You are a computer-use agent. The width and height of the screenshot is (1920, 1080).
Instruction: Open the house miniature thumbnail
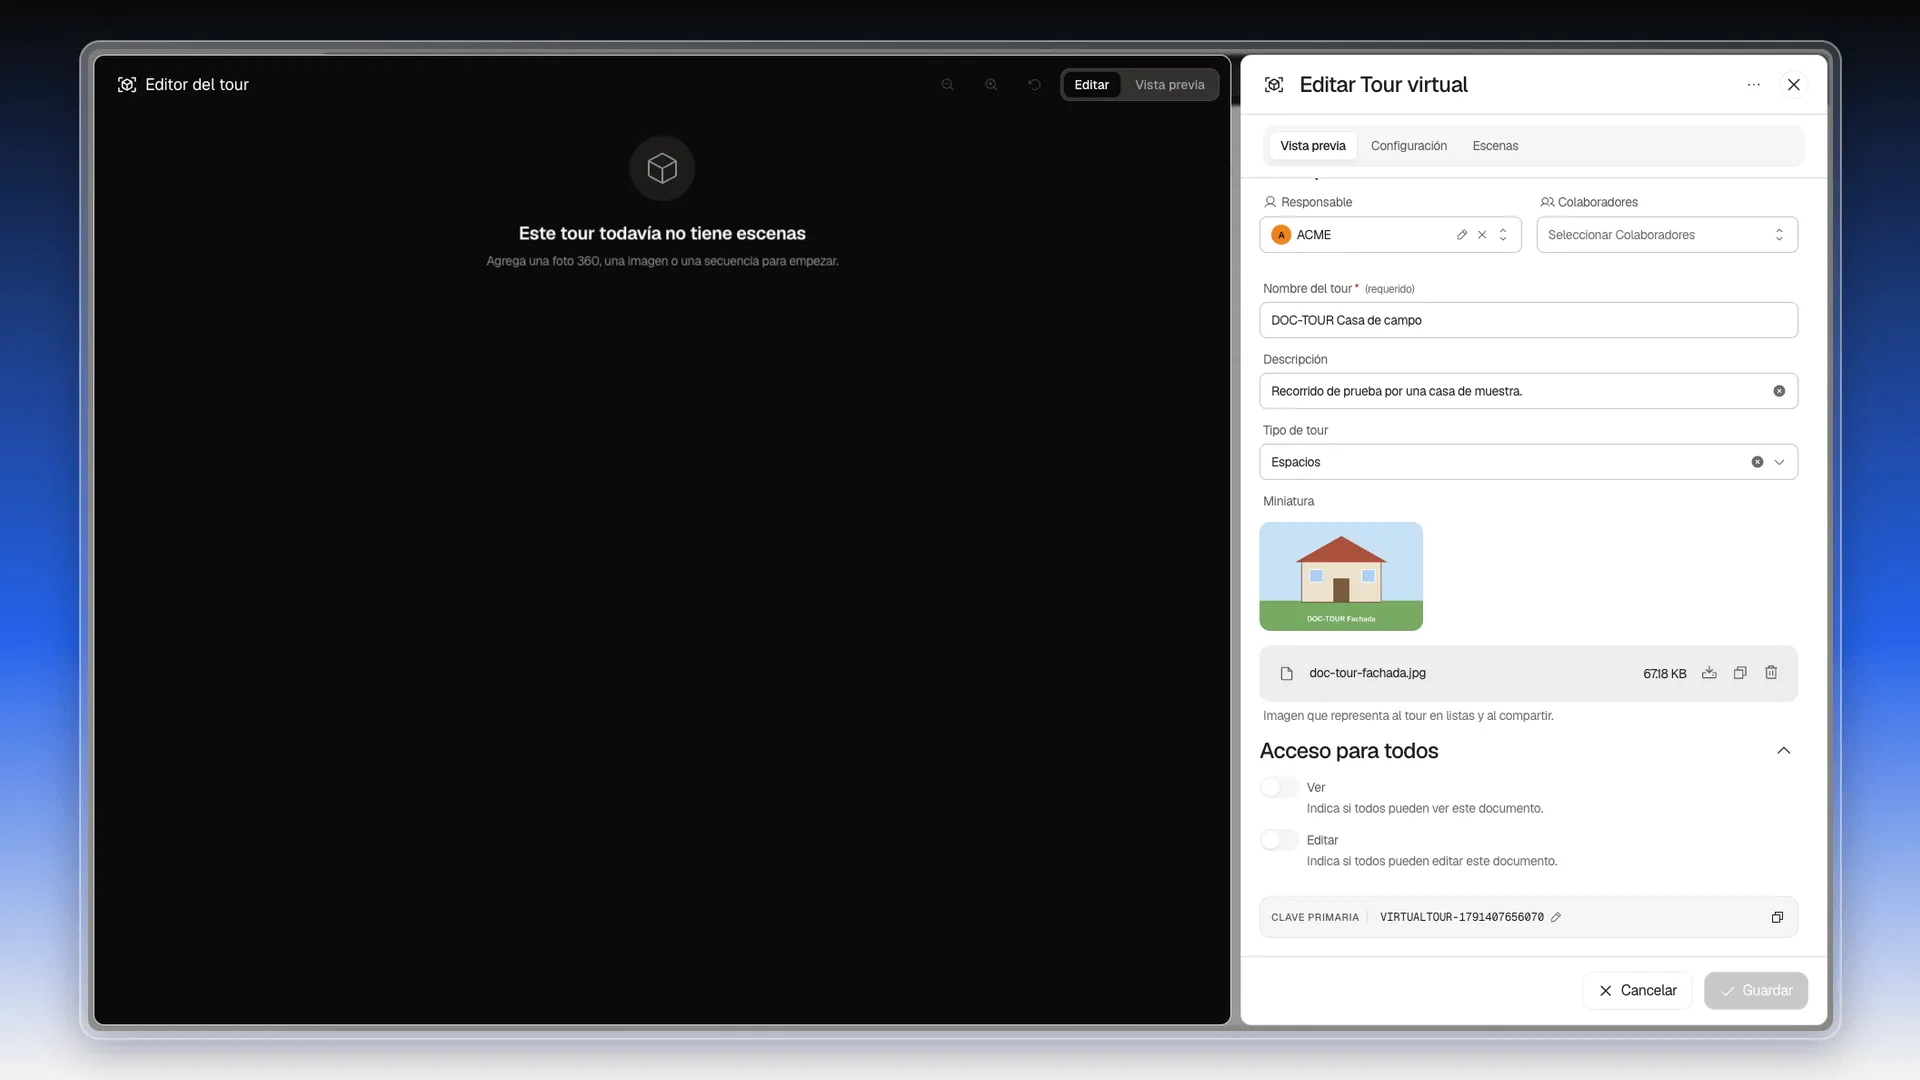click(1341, 577)
